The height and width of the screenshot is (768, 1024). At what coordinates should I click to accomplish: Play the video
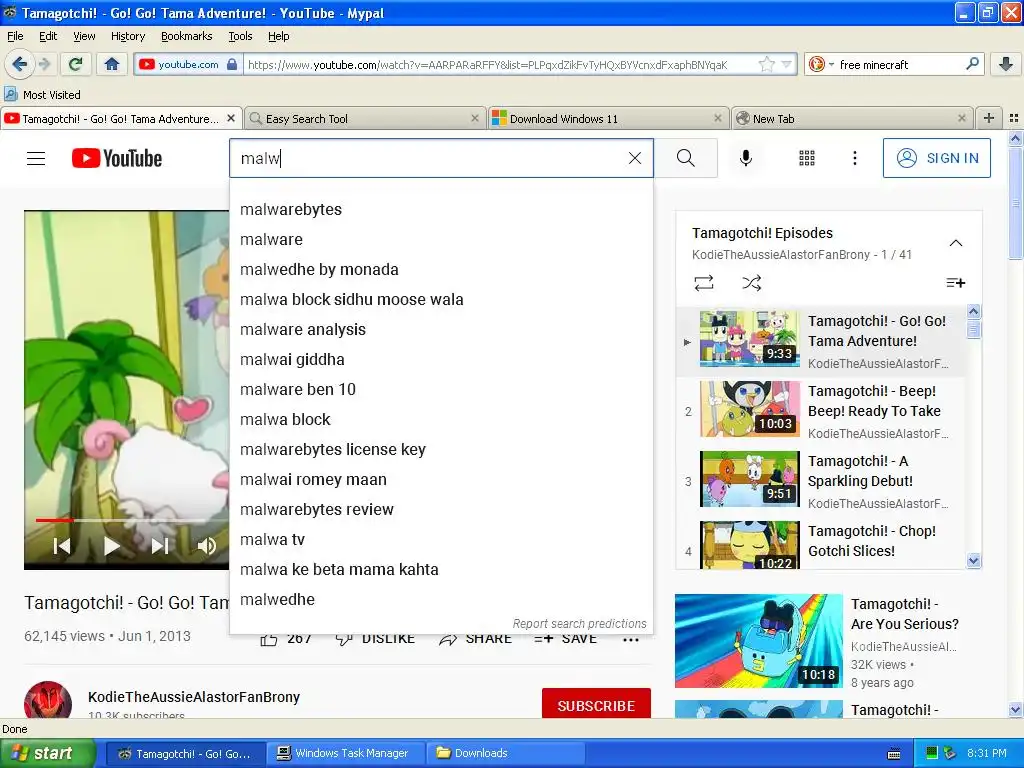112,546
